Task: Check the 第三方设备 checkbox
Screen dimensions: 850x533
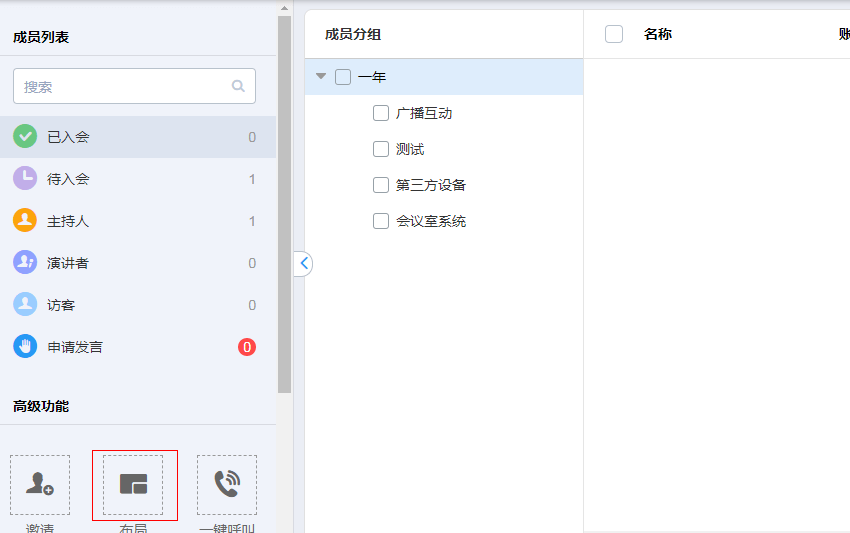Action: [x=381, y=185]
